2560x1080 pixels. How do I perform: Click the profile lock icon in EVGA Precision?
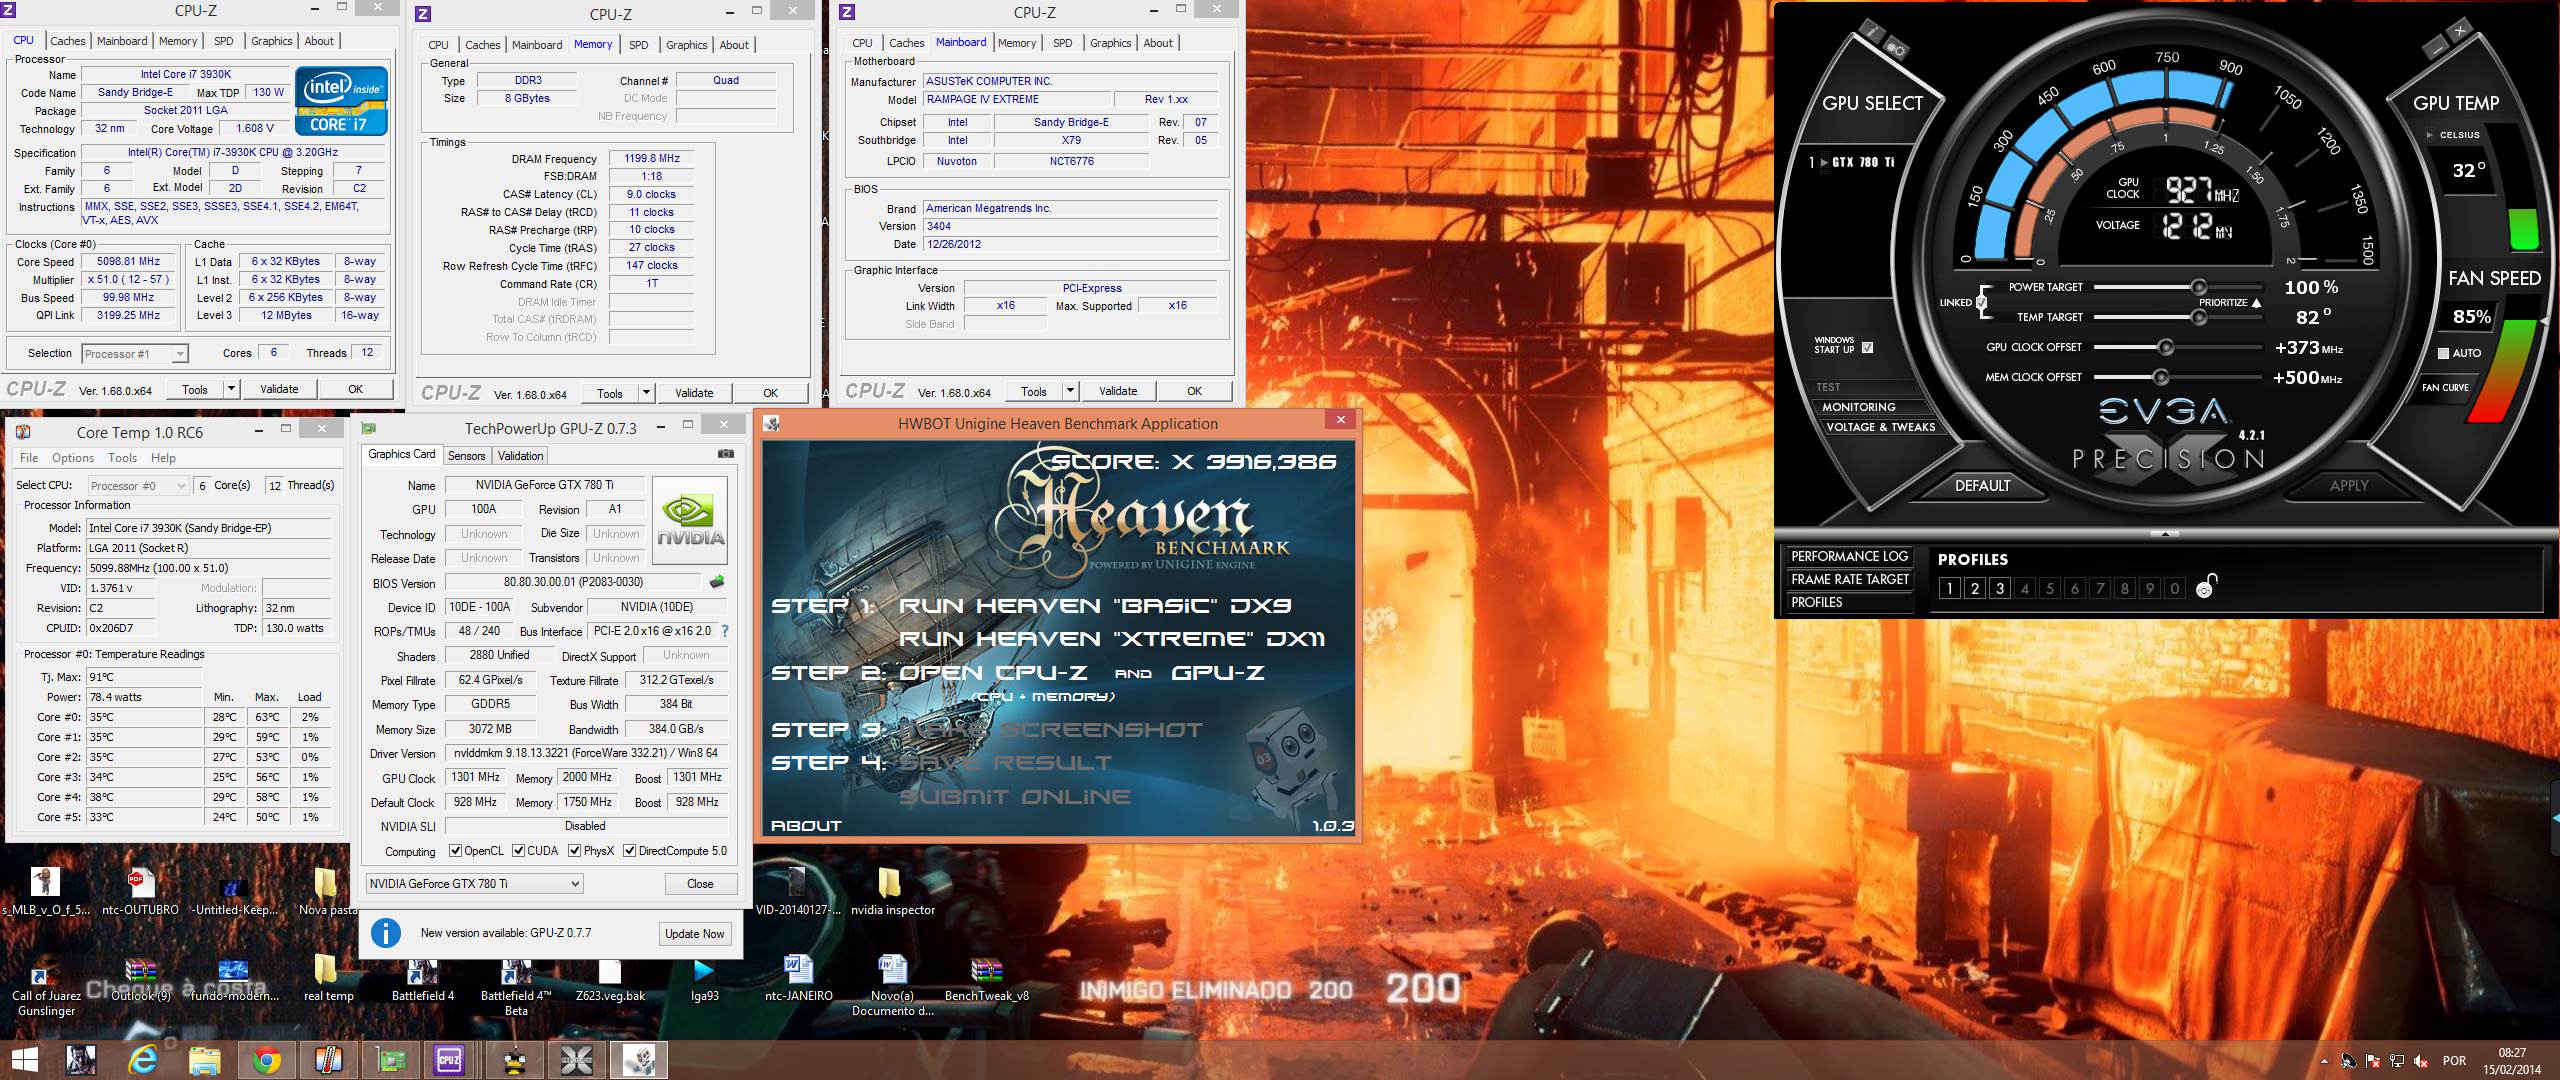click(2207, 587)
